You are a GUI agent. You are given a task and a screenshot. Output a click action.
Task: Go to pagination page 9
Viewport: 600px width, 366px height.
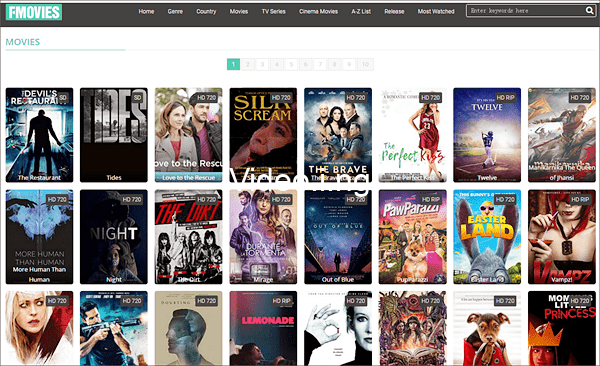pos(349,64)
